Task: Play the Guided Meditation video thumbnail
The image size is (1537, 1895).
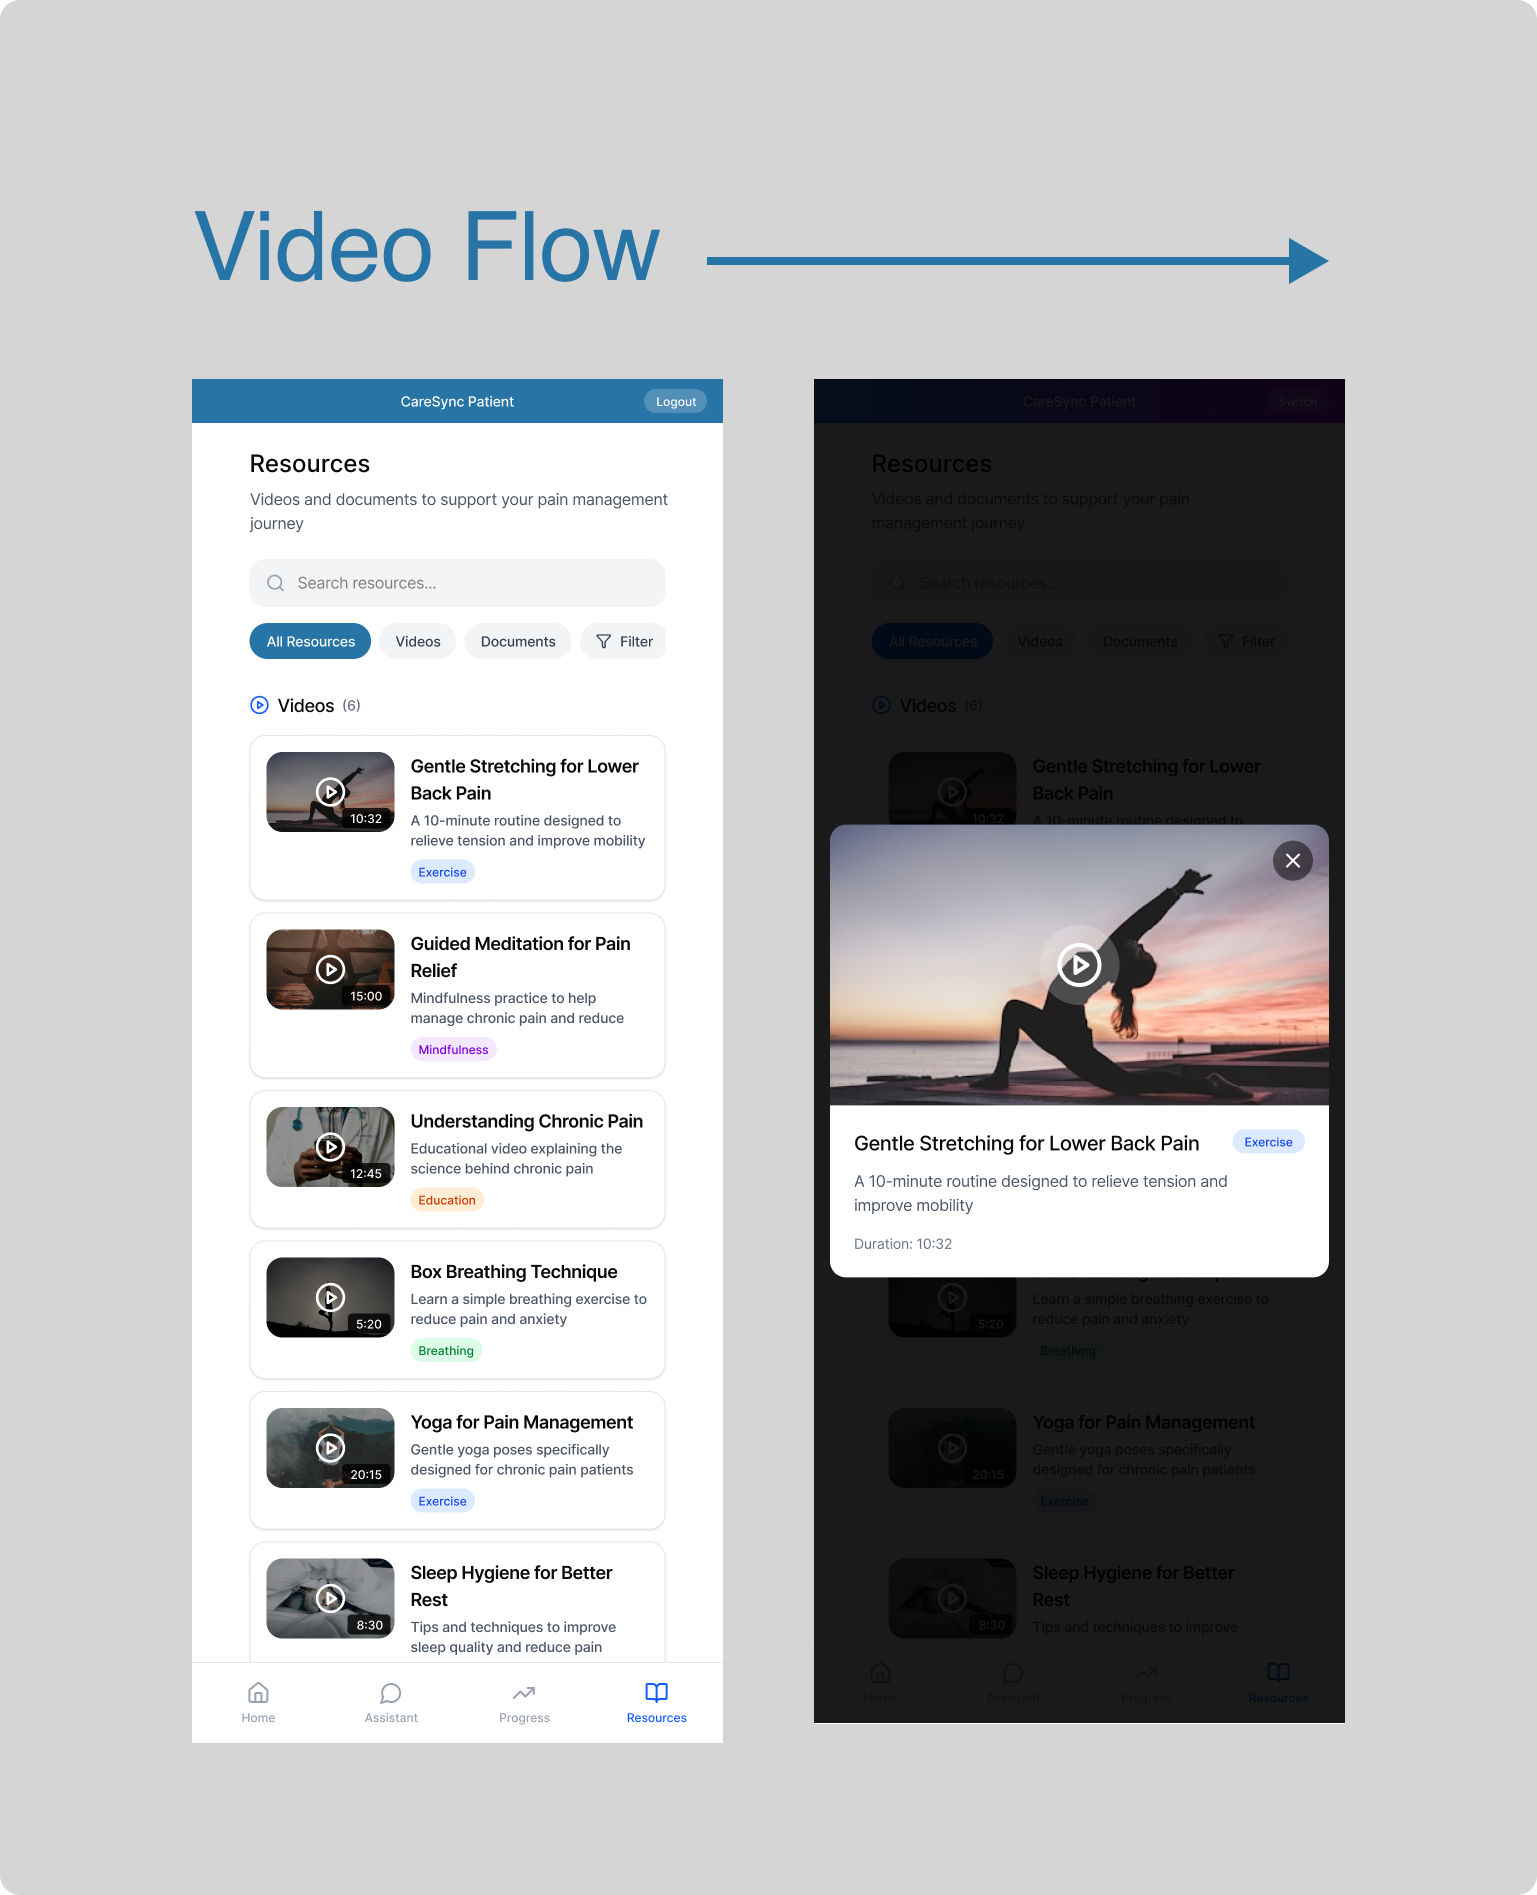Action: click(x=330, y=969)
